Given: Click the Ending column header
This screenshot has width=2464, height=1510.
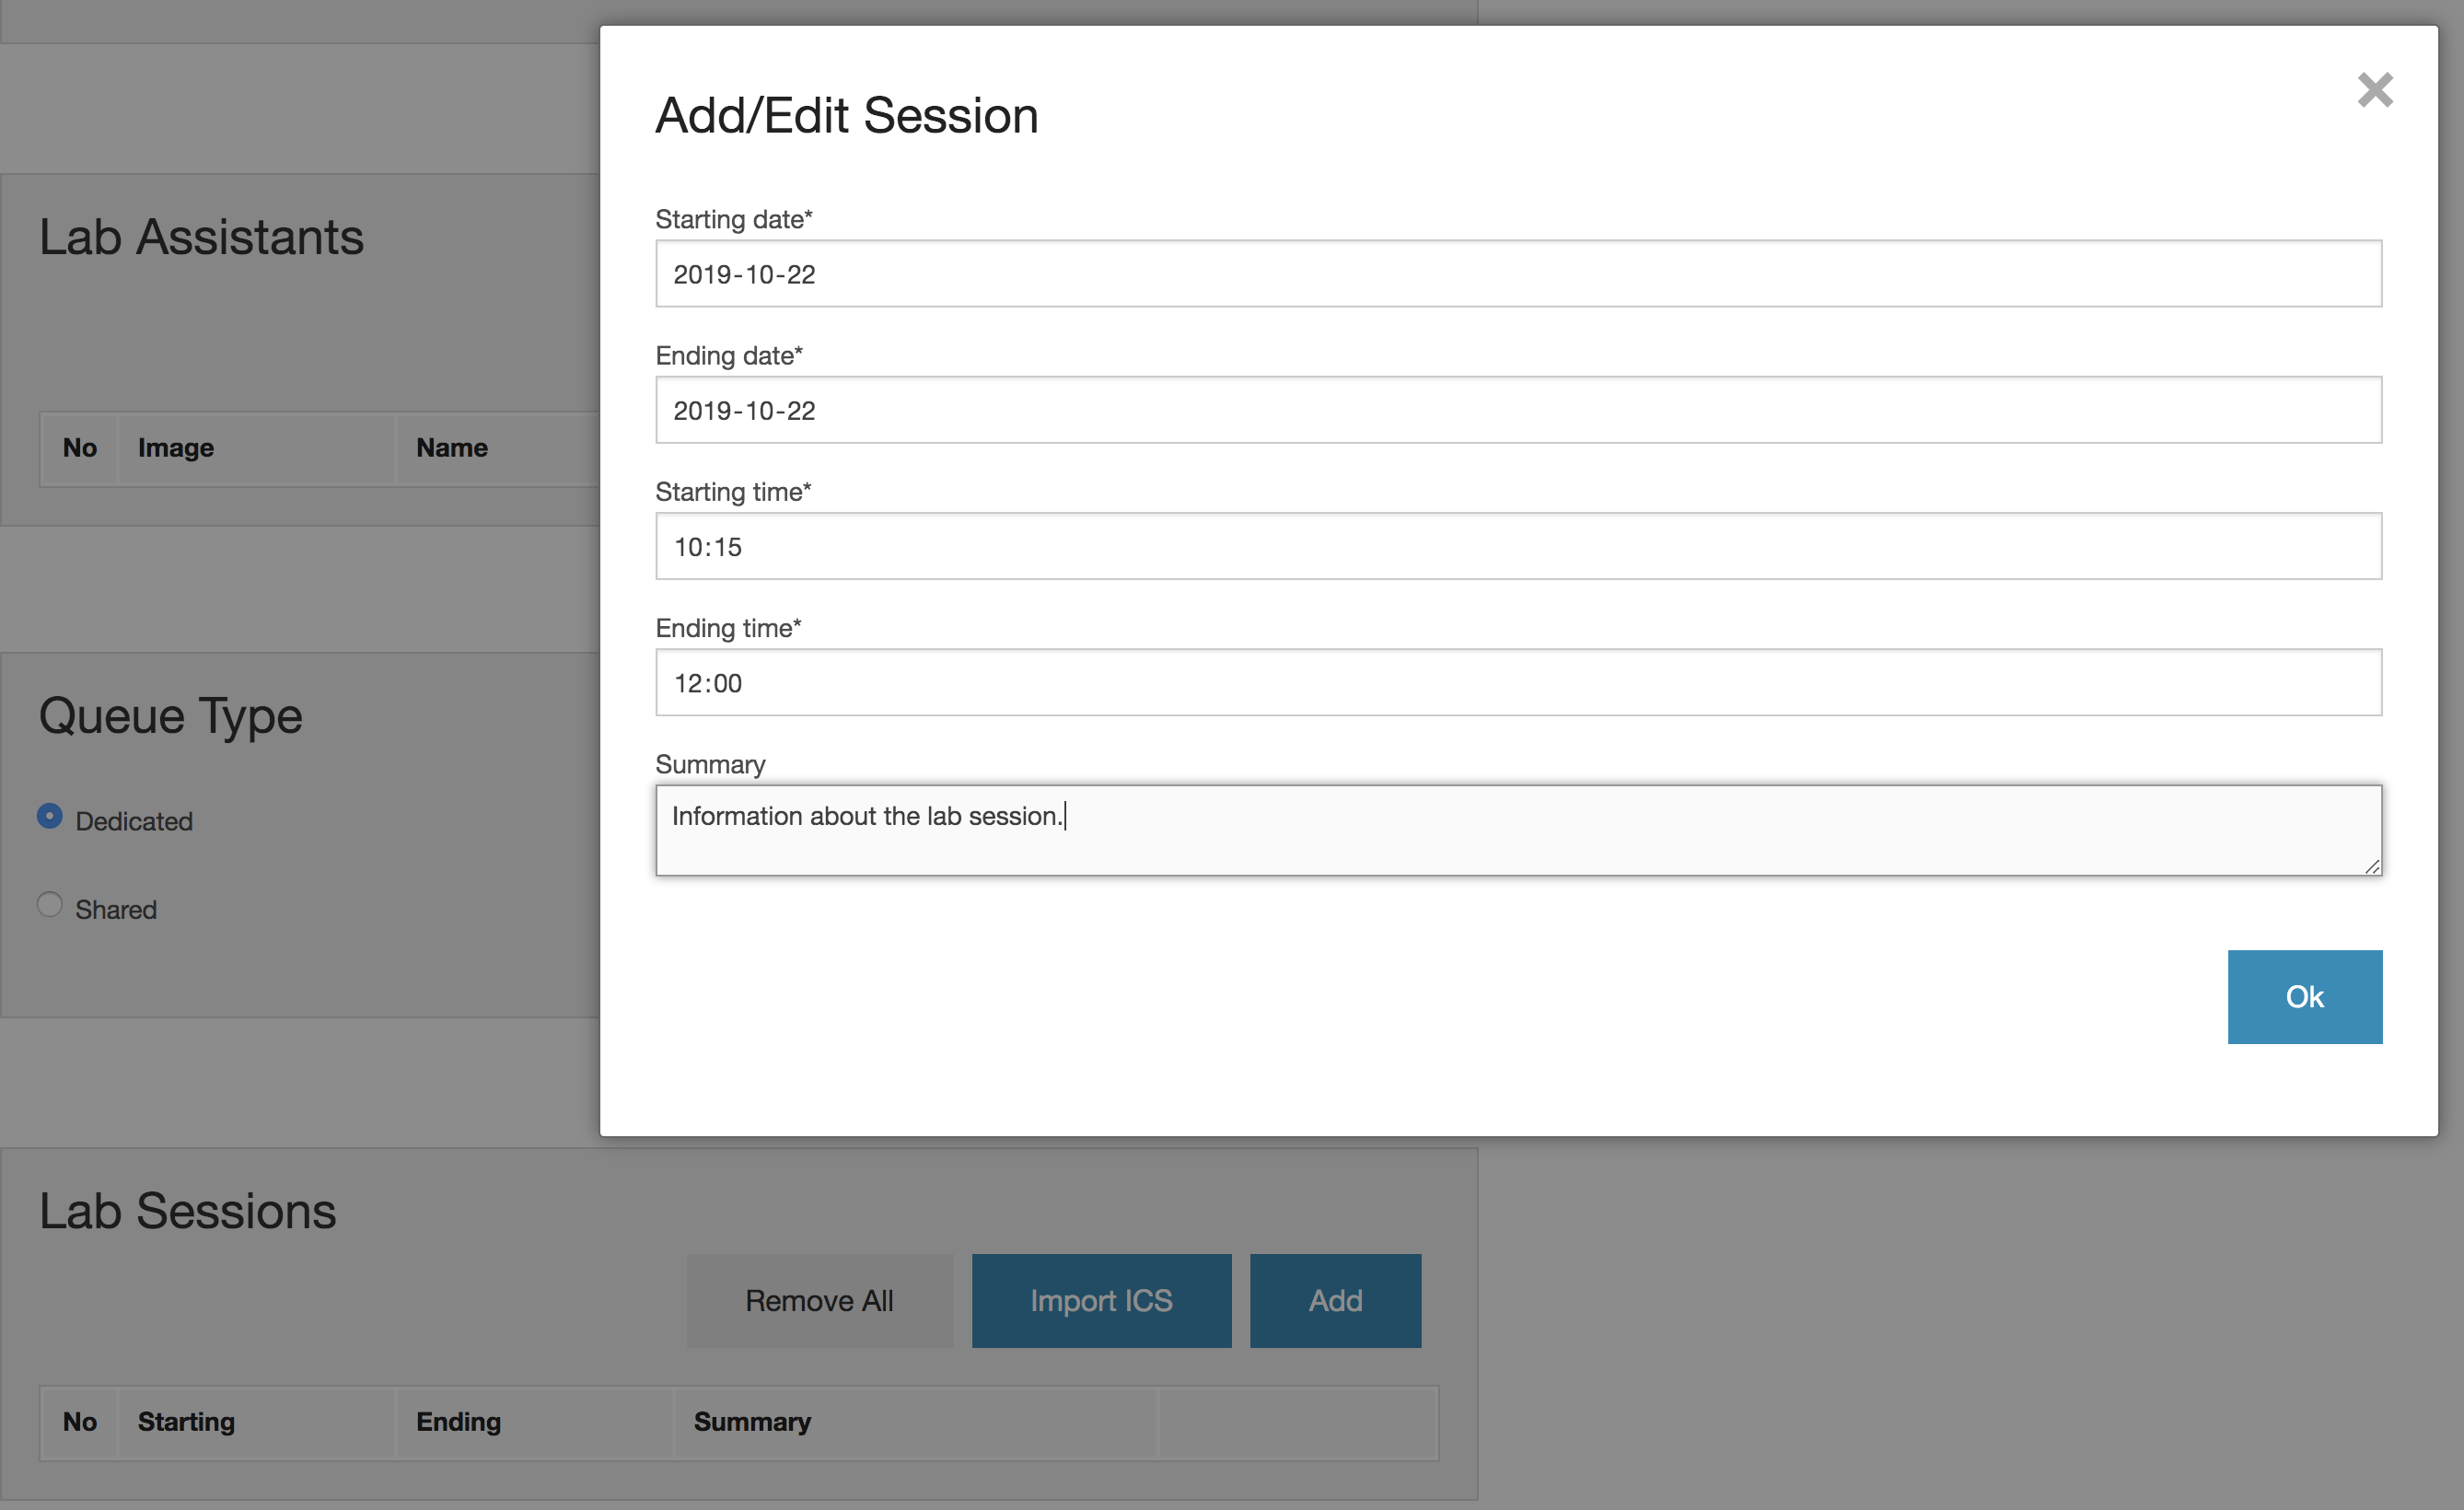Looking at the screenshot, I should coord(458,1422).
